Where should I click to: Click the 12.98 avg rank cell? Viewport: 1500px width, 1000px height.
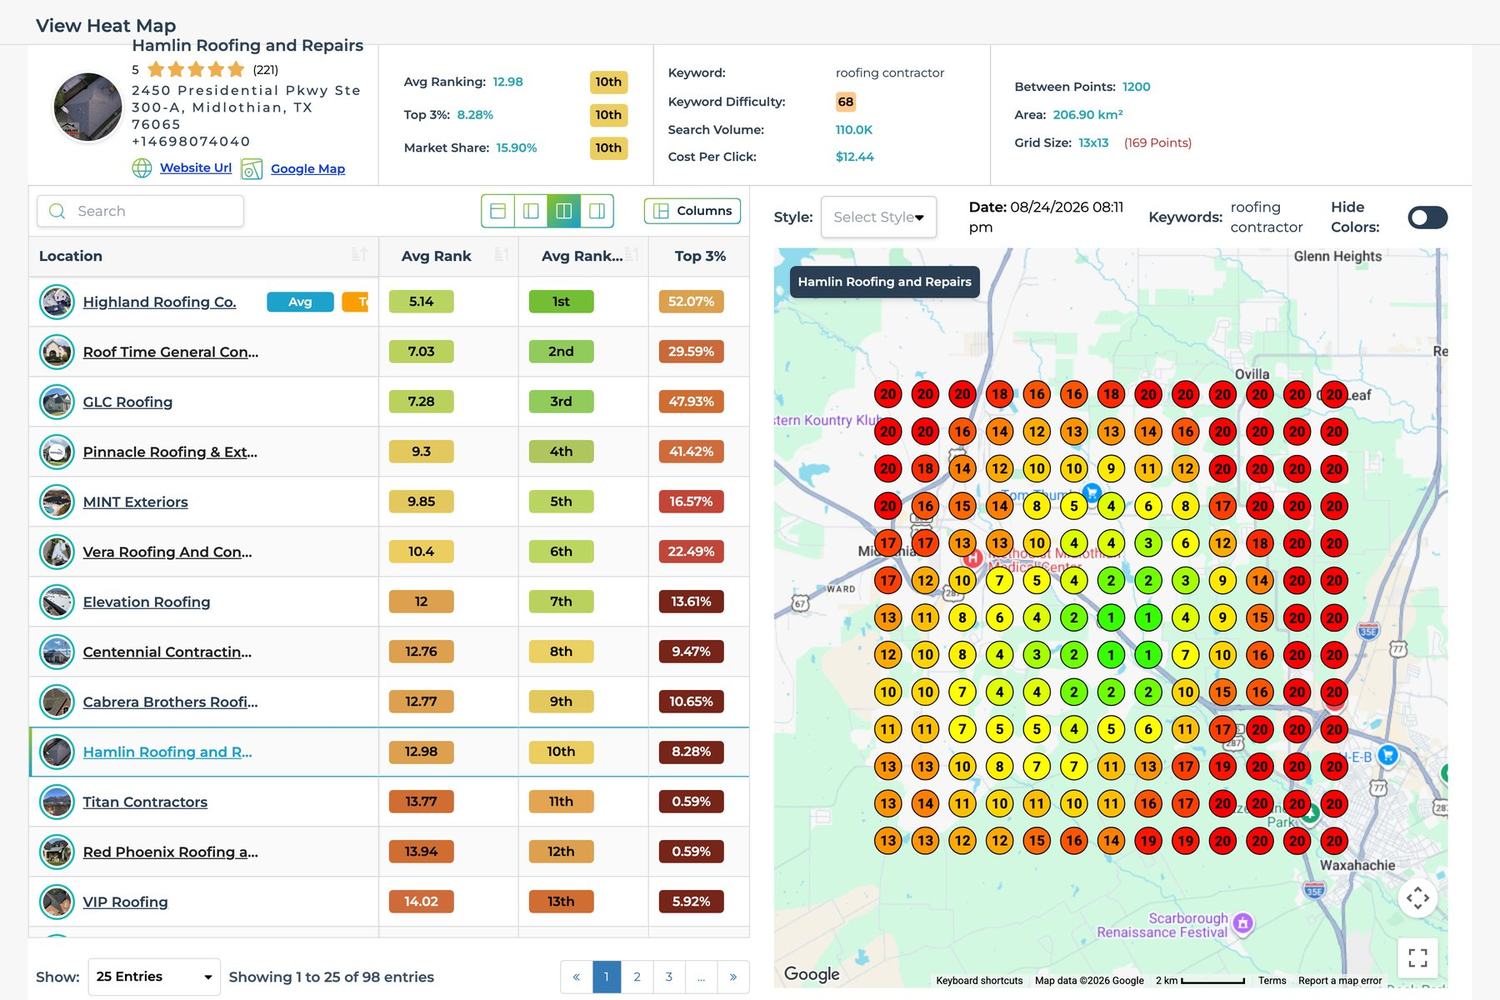(421, 751)
